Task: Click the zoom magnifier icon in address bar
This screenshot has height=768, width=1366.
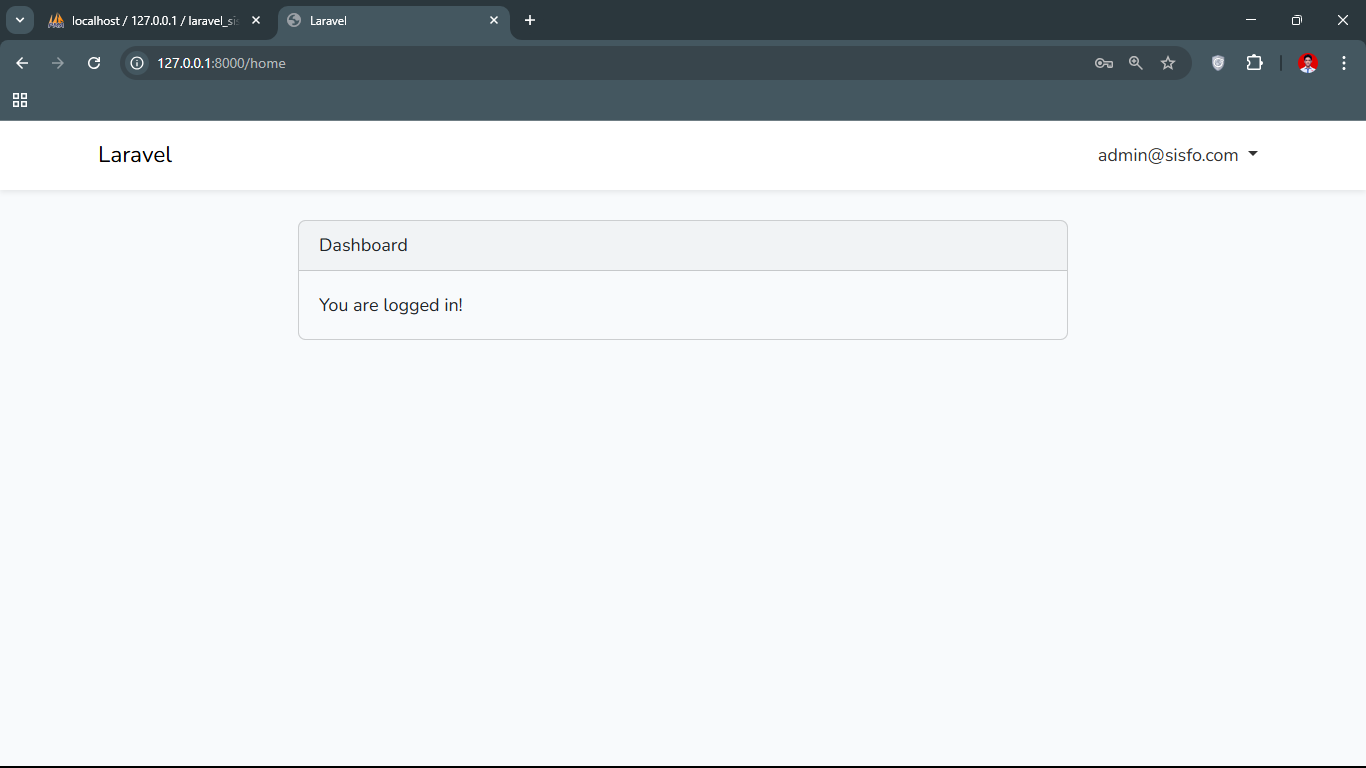Action: [1135, 63]
